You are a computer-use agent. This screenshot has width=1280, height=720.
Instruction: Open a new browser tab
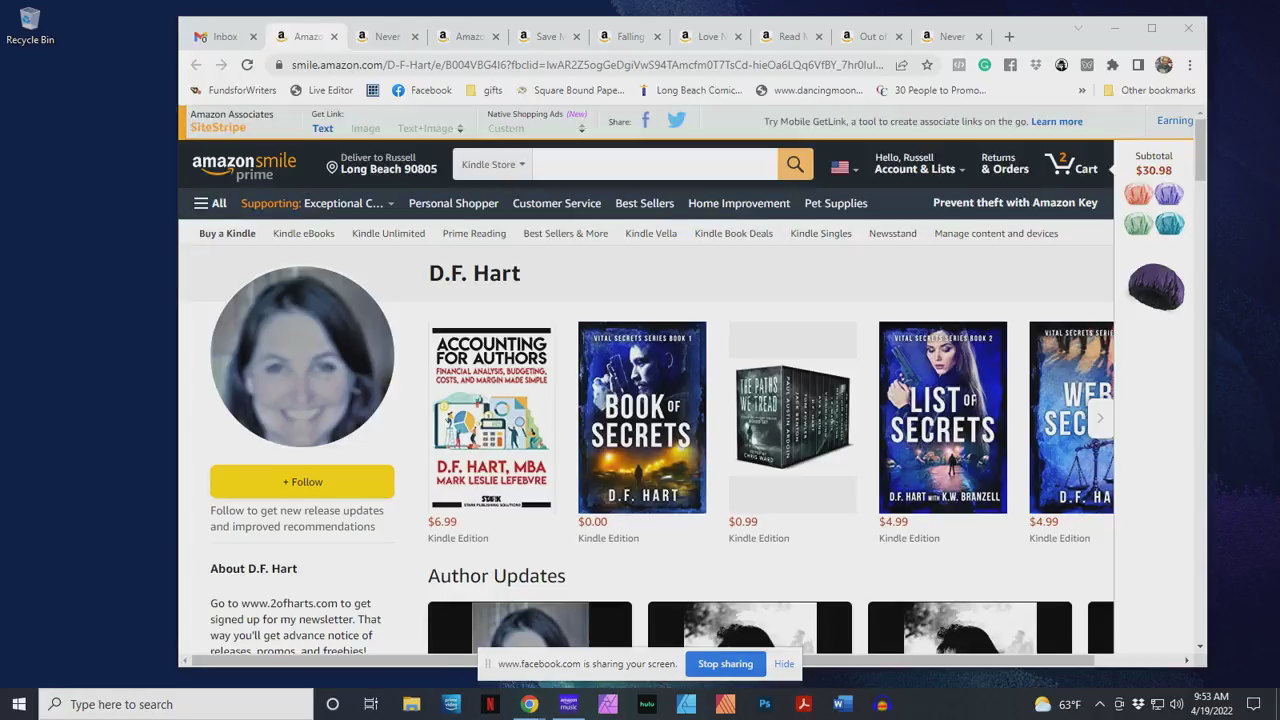pyautogui.click(x=1009, y=37)
